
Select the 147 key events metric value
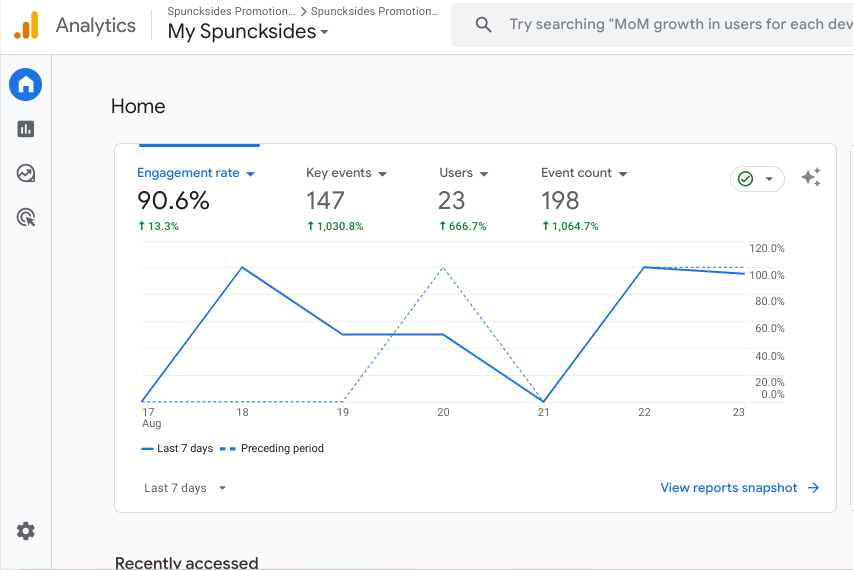point(325,200)
